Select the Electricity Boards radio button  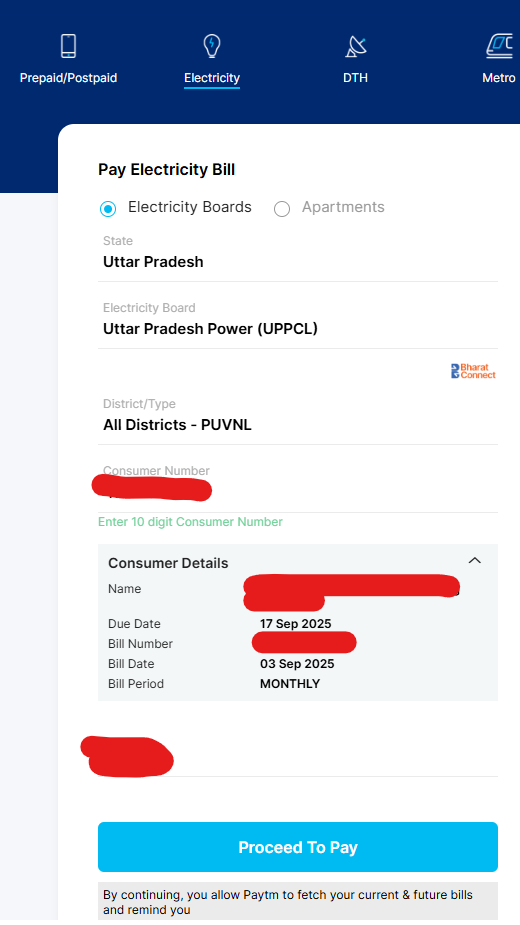(x=108, y=208)
